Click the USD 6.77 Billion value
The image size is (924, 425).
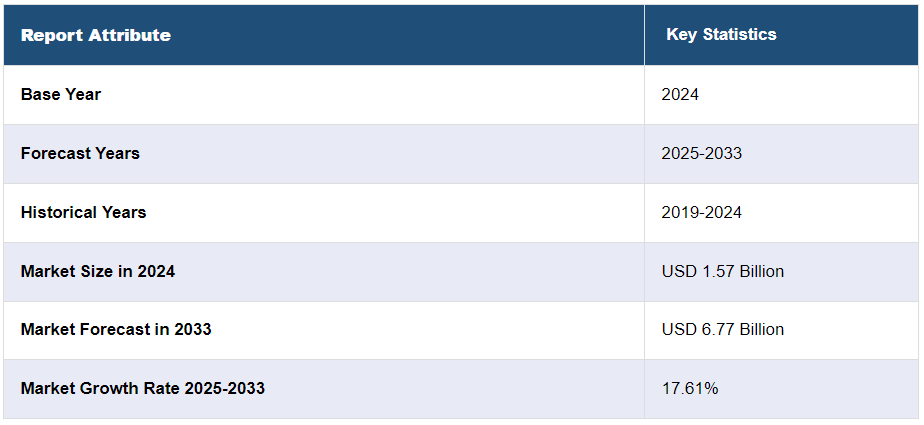[722, 329]
